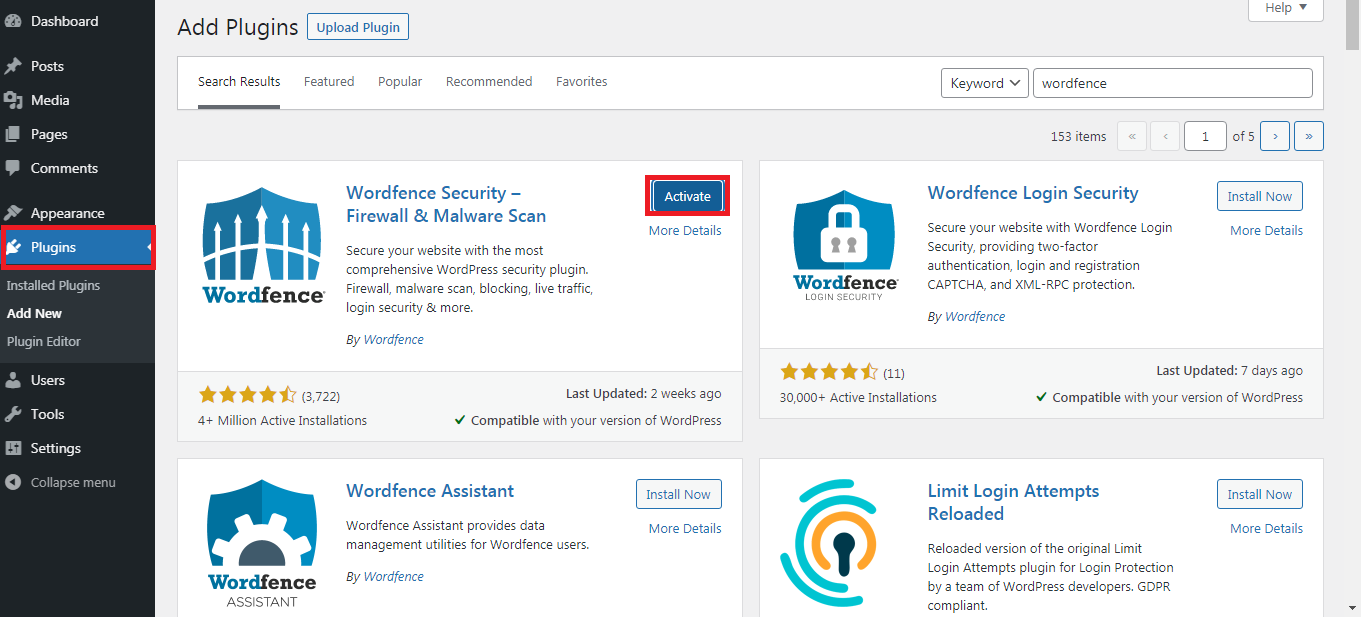Click the Wordfence Login Security star rating

tap(829, 372)
